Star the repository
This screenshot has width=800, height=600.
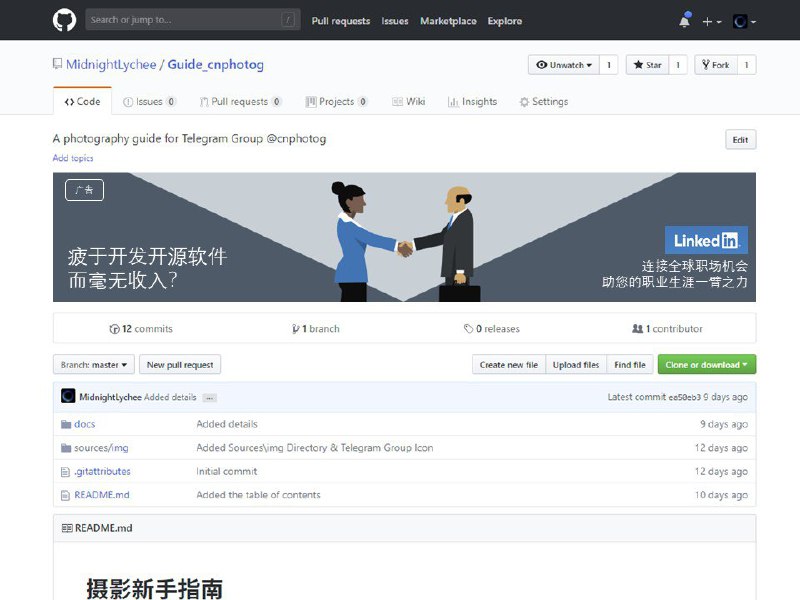click(647, 65)
